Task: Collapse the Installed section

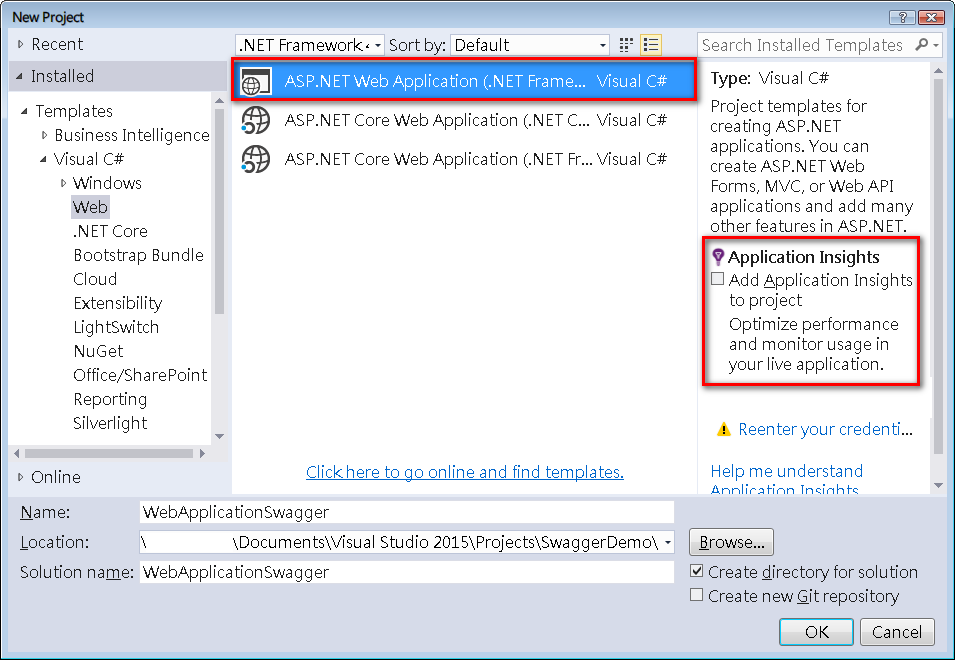Action: pyautogui.click(x=20, y=76)
